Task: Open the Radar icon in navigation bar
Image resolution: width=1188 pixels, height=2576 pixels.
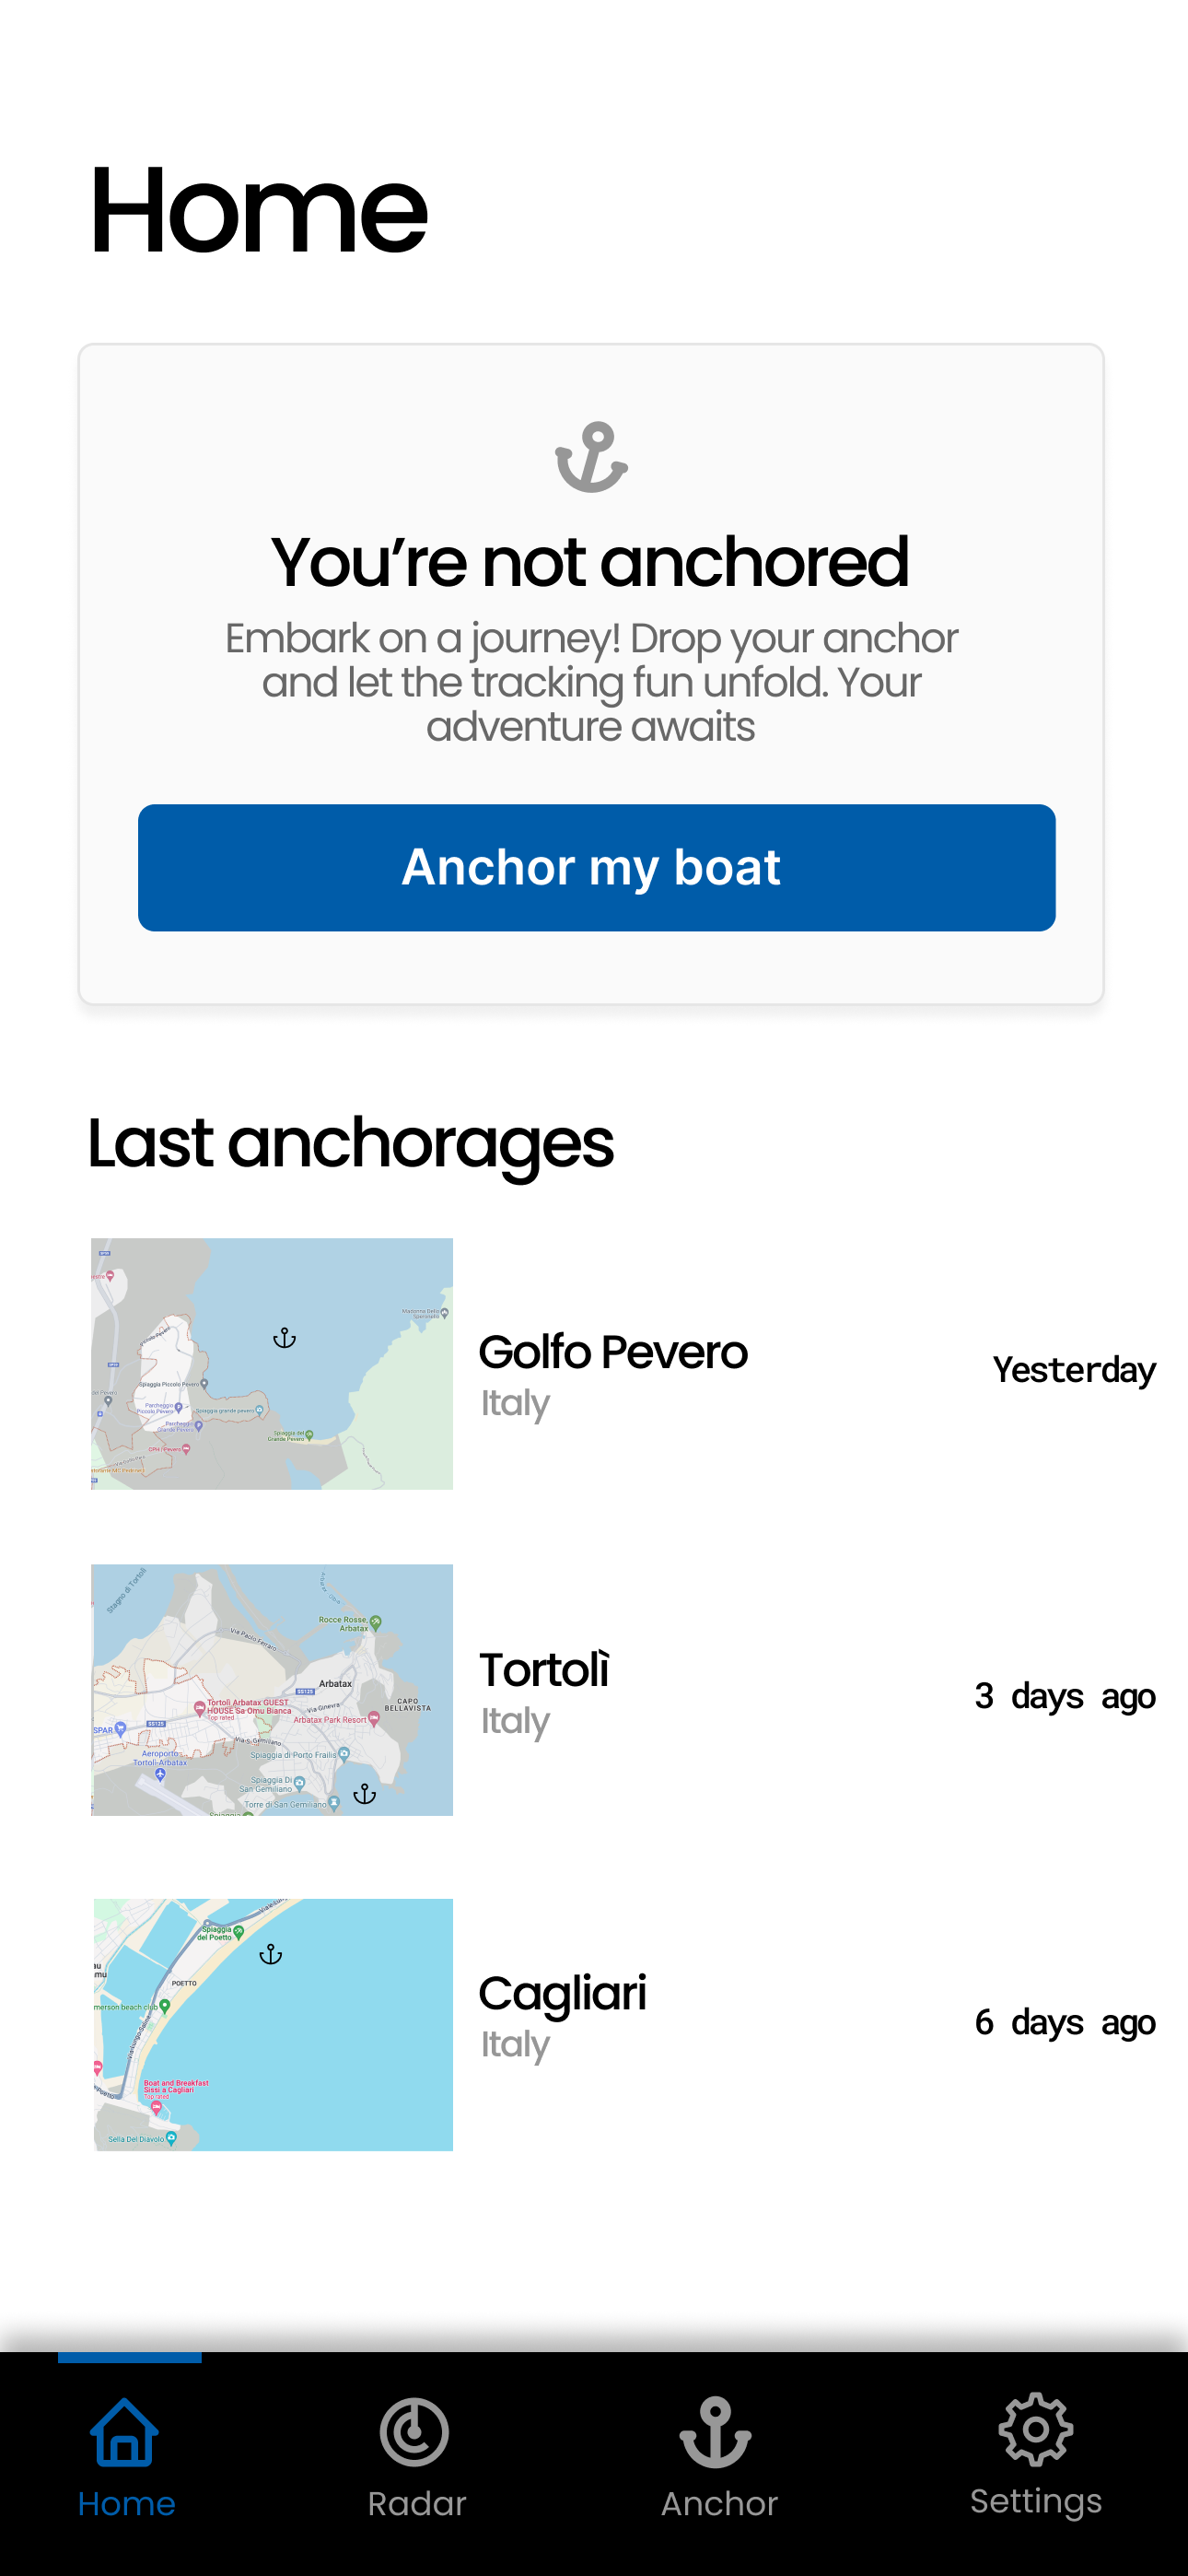Action: tap(414, 2432)
